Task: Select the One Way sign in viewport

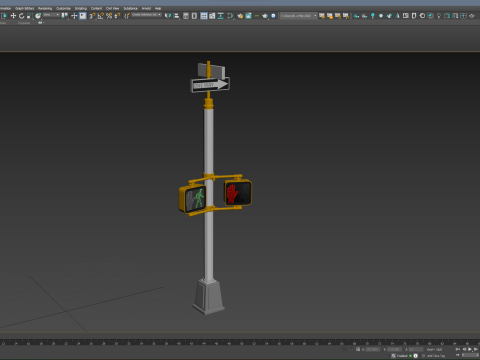Action: (x=210, y=85)
